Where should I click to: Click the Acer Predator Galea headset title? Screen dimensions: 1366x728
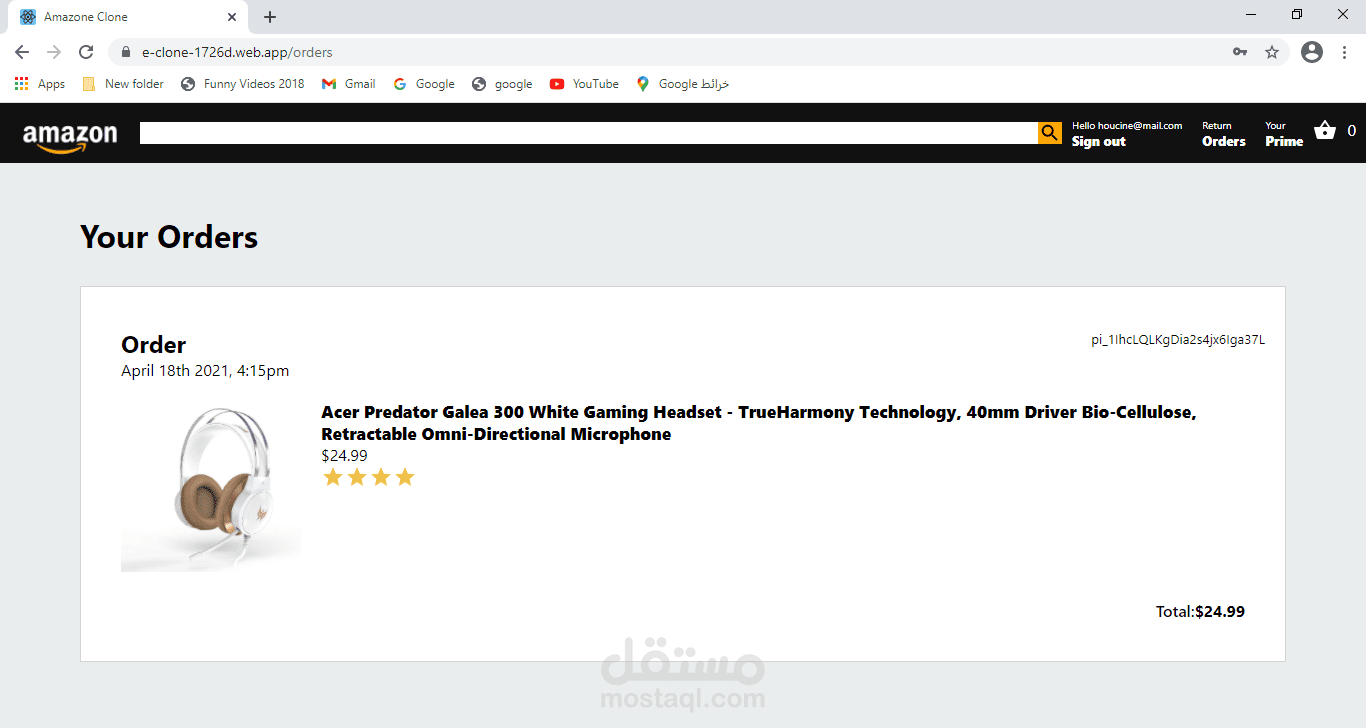(x=758, y=423)
